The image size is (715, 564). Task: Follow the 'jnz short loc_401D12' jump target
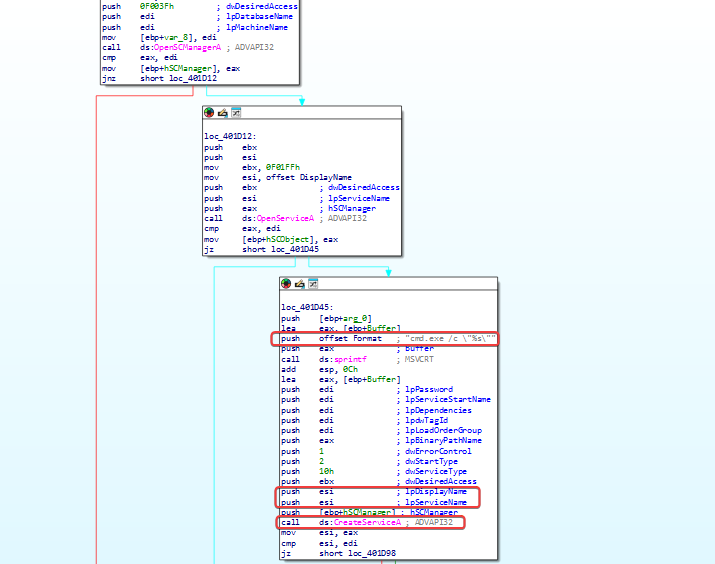193,78
